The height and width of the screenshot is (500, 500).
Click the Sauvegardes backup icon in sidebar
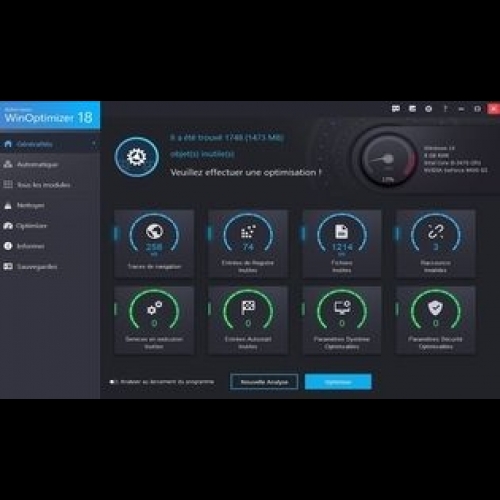pyautogui.click(x=8, y=266)
